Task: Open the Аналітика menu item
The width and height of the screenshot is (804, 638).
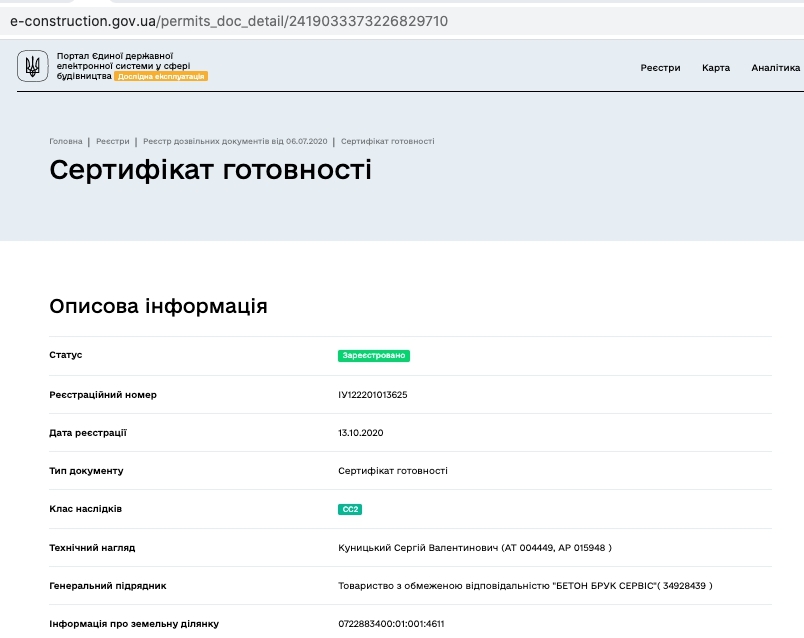Action: pyautogui.click(x=775, y=68)
